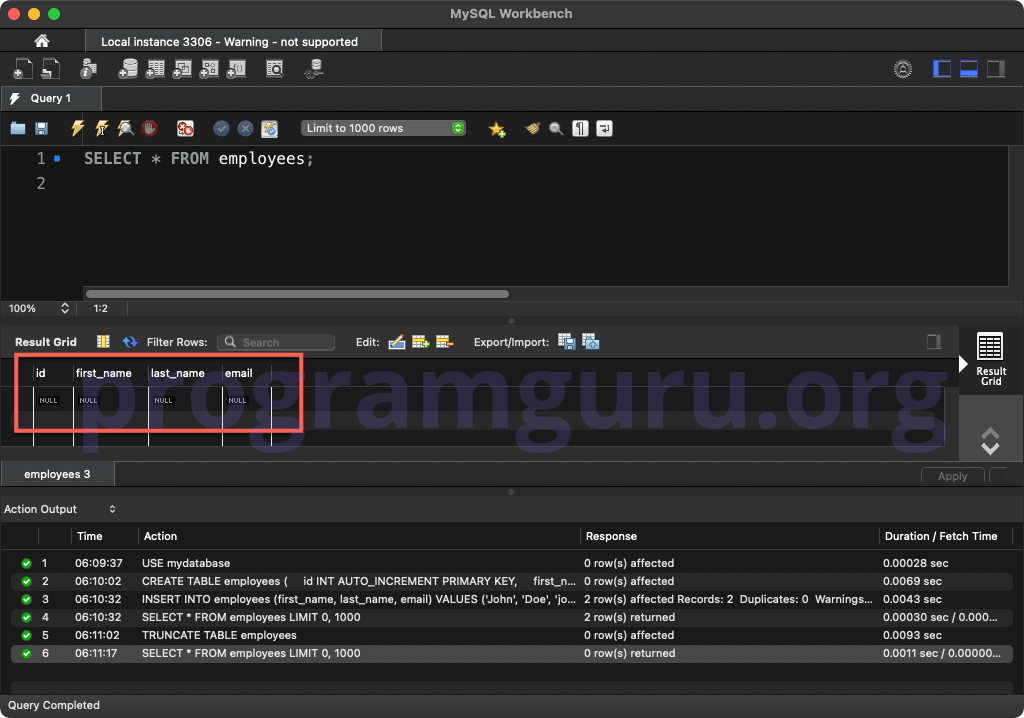Image resolution: width=1024 pixels, height=718 pixels.
Task: Toggle the left sidebar panel
Action: [x=942, y=69]
